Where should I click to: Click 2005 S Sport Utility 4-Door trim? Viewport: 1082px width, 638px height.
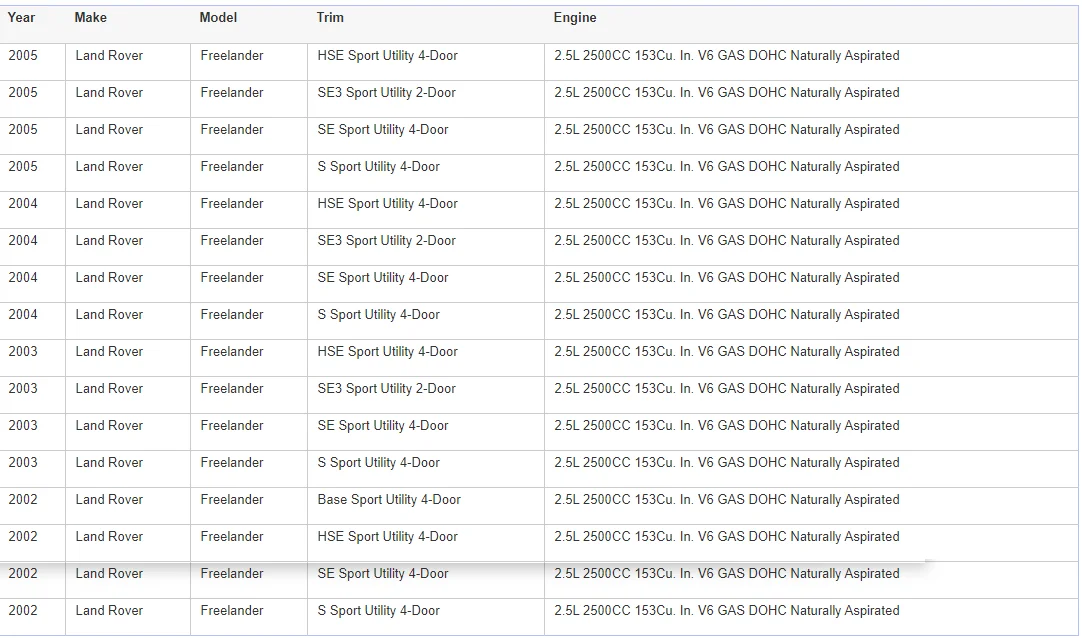pyautogui.click(x=378, y=167)
